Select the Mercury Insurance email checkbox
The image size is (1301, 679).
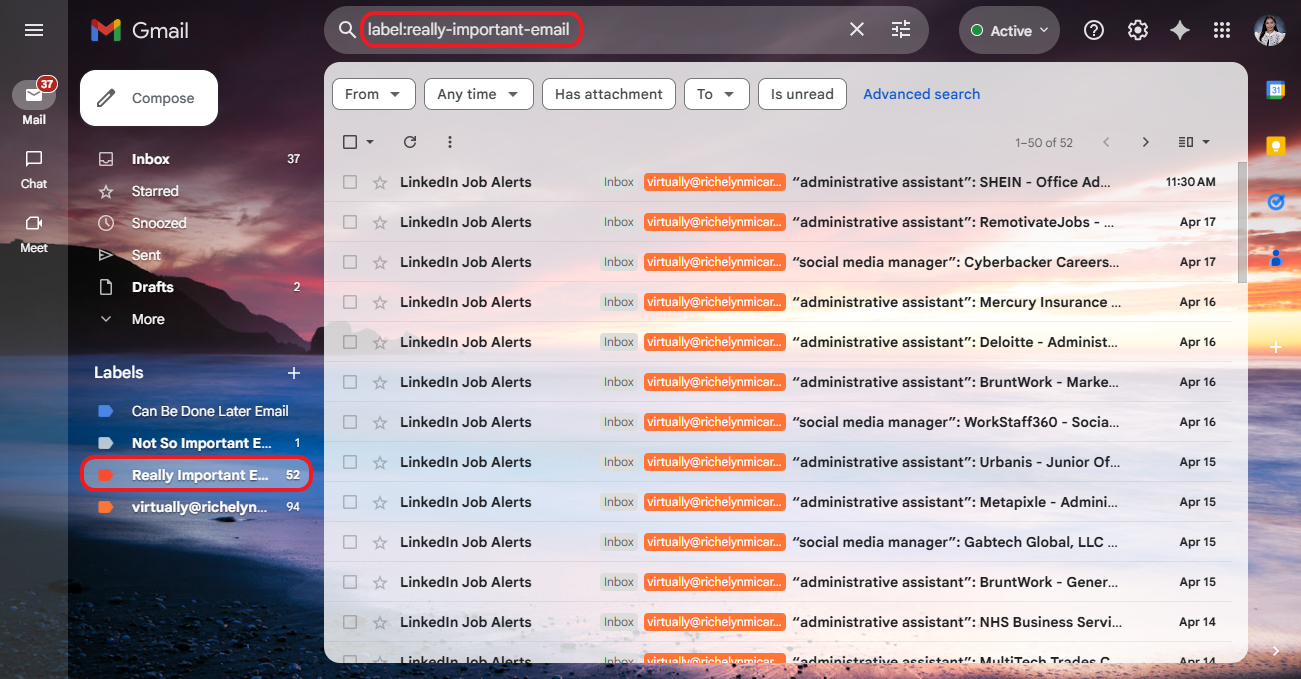[350, 302]
